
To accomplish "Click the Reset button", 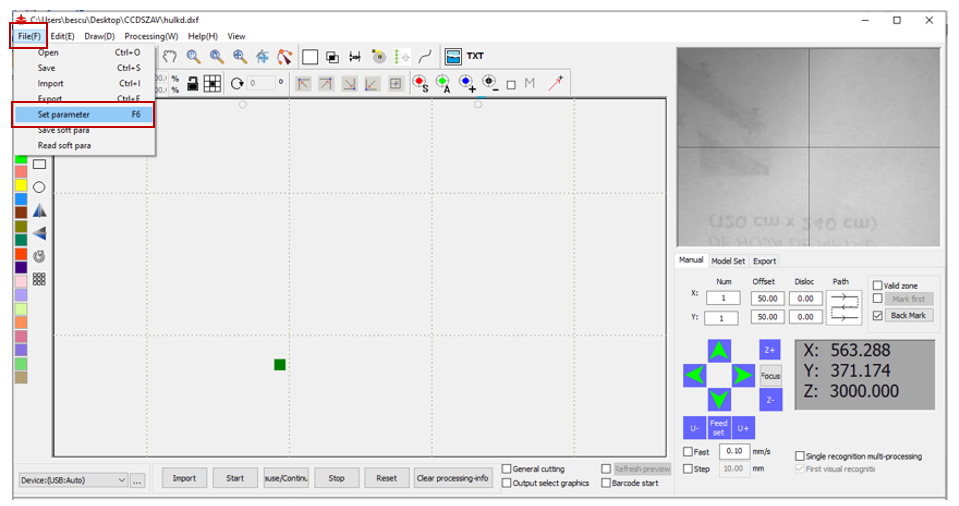I will (x=387, y=478).
